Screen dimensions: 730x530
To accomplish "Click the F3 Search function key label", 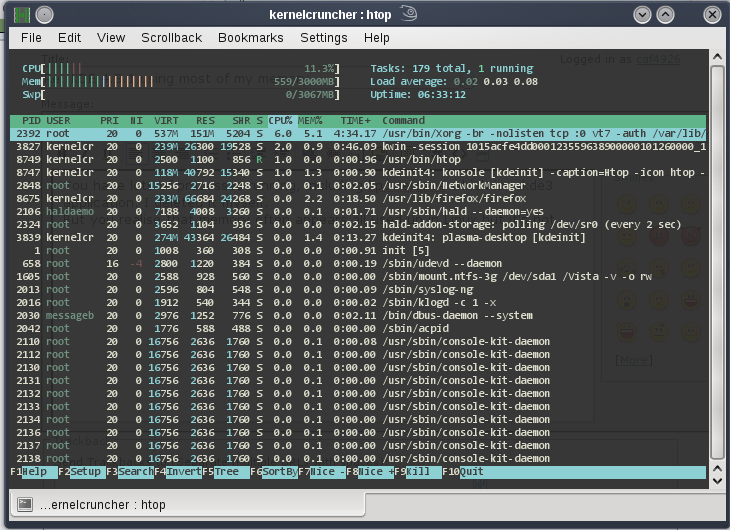I will (130, 472).
